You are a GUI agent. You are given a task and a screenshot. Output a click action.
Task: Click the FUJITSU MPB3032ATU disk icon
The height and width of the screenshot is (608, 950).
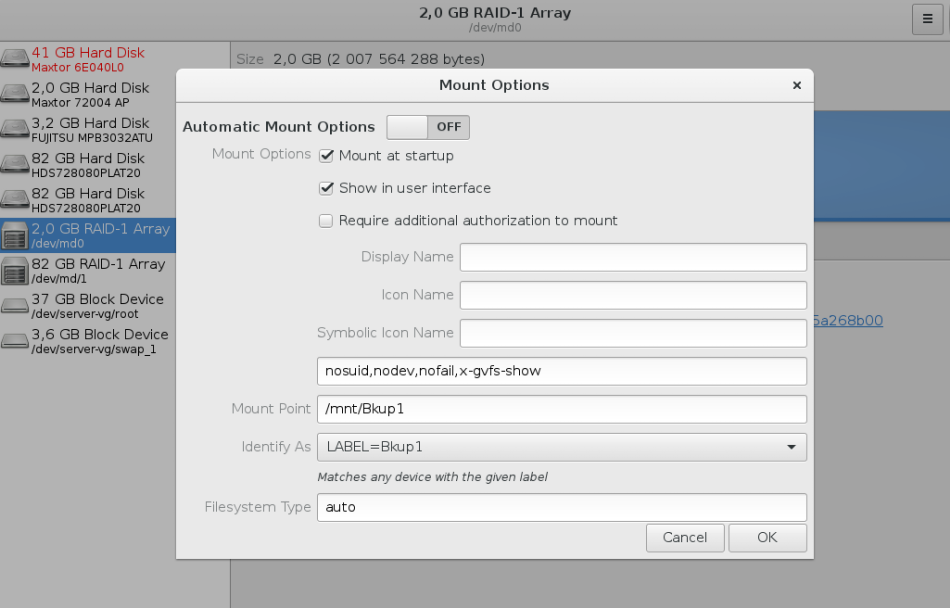tap(15, 129)
